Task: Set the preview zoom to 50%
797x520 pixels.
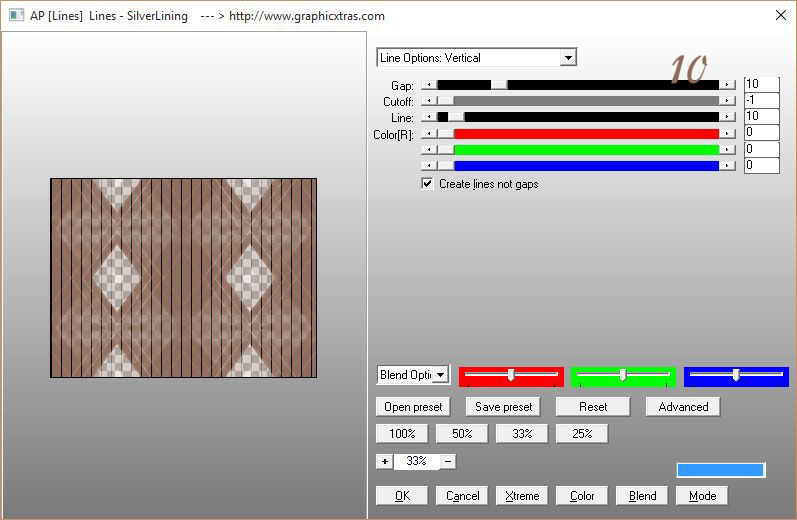Action: [x=462, y=434]
